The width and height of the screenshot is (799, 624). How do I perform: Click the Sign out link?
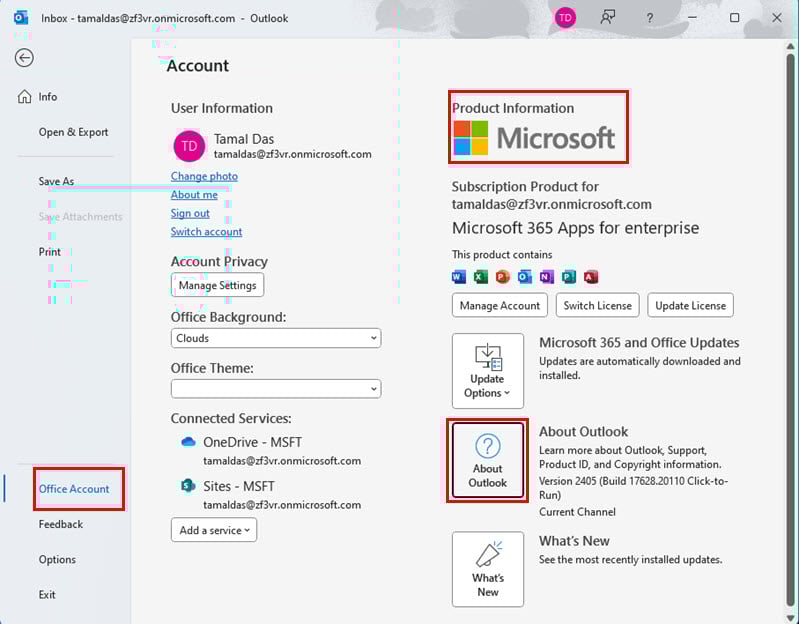pyautogui.click(x=190, y=213)
